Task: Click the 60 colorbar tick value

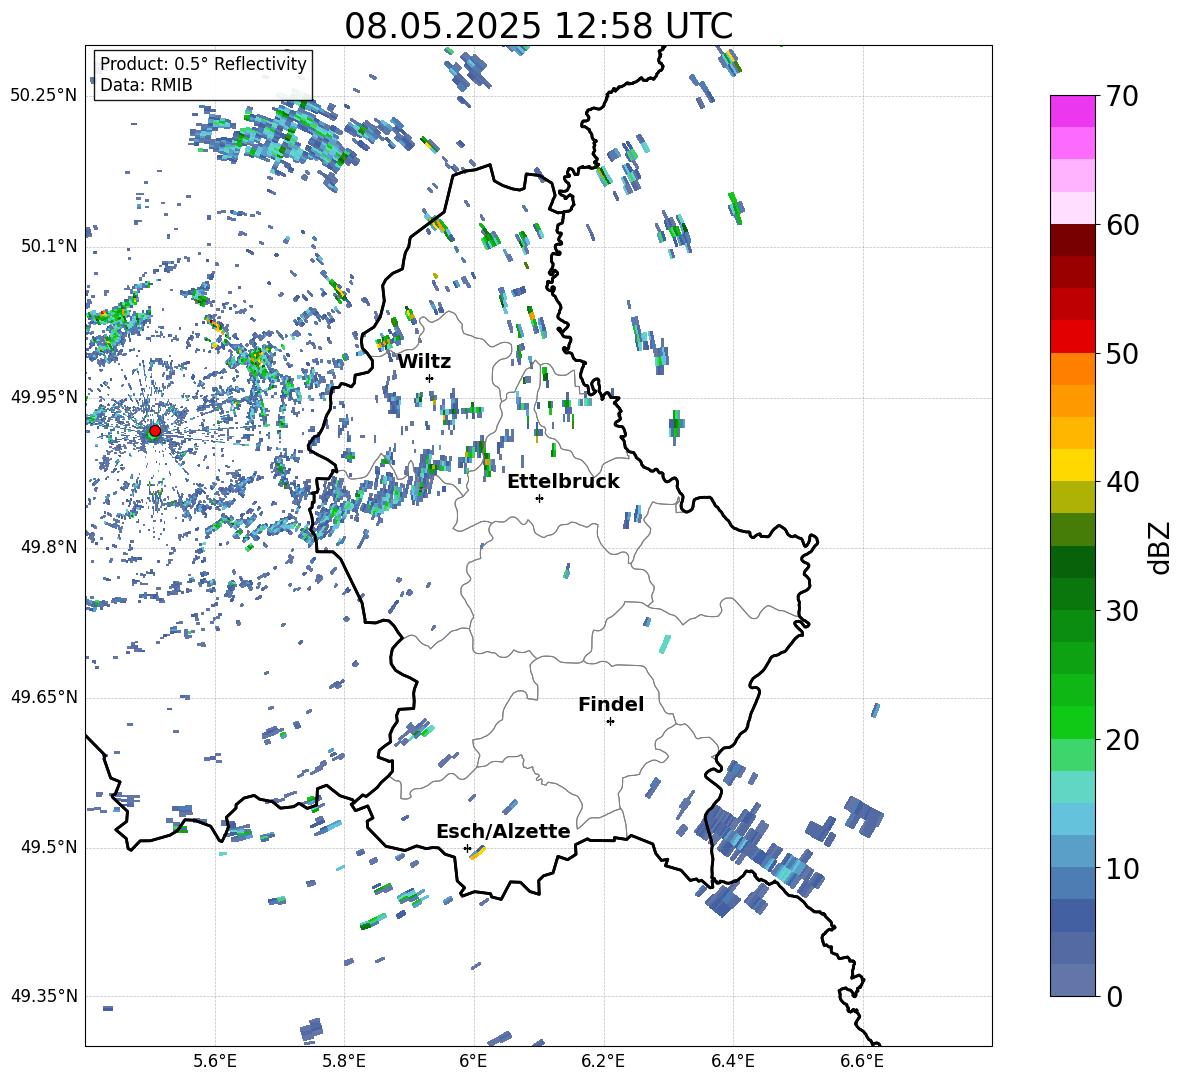Action: pos(1122,225)
